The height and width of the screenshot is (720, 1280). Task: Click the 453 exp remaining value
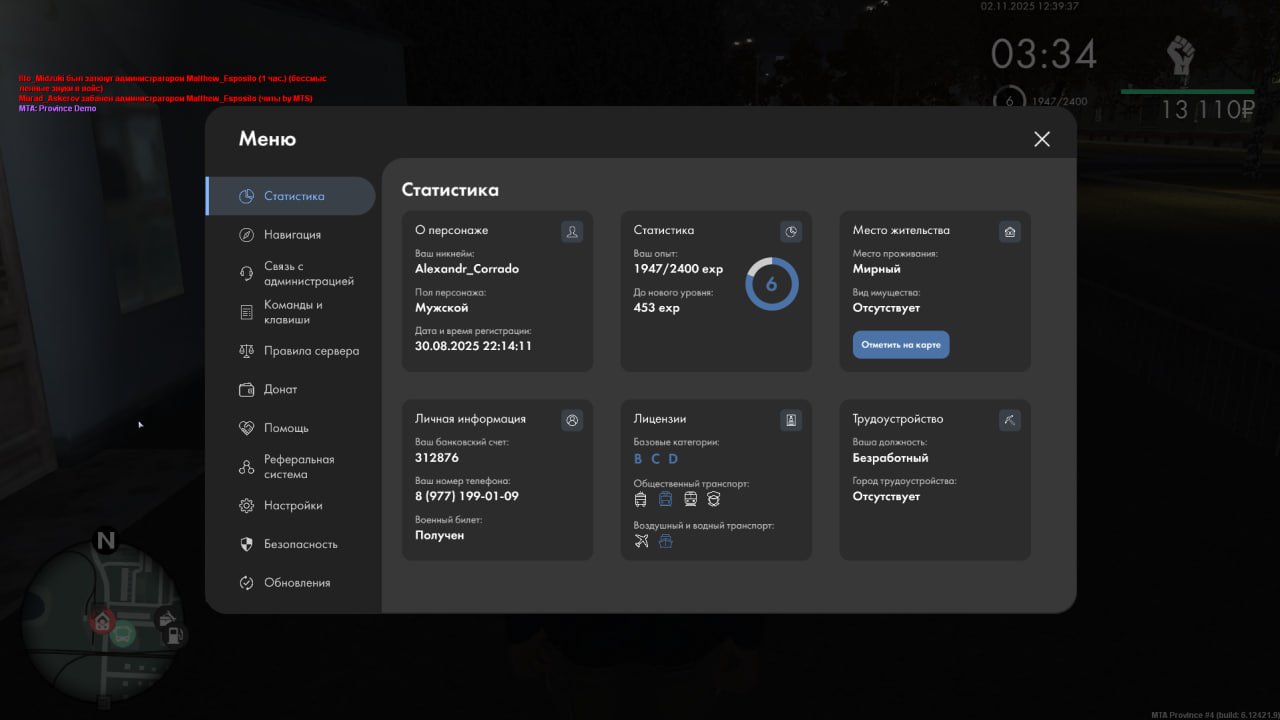657,308
